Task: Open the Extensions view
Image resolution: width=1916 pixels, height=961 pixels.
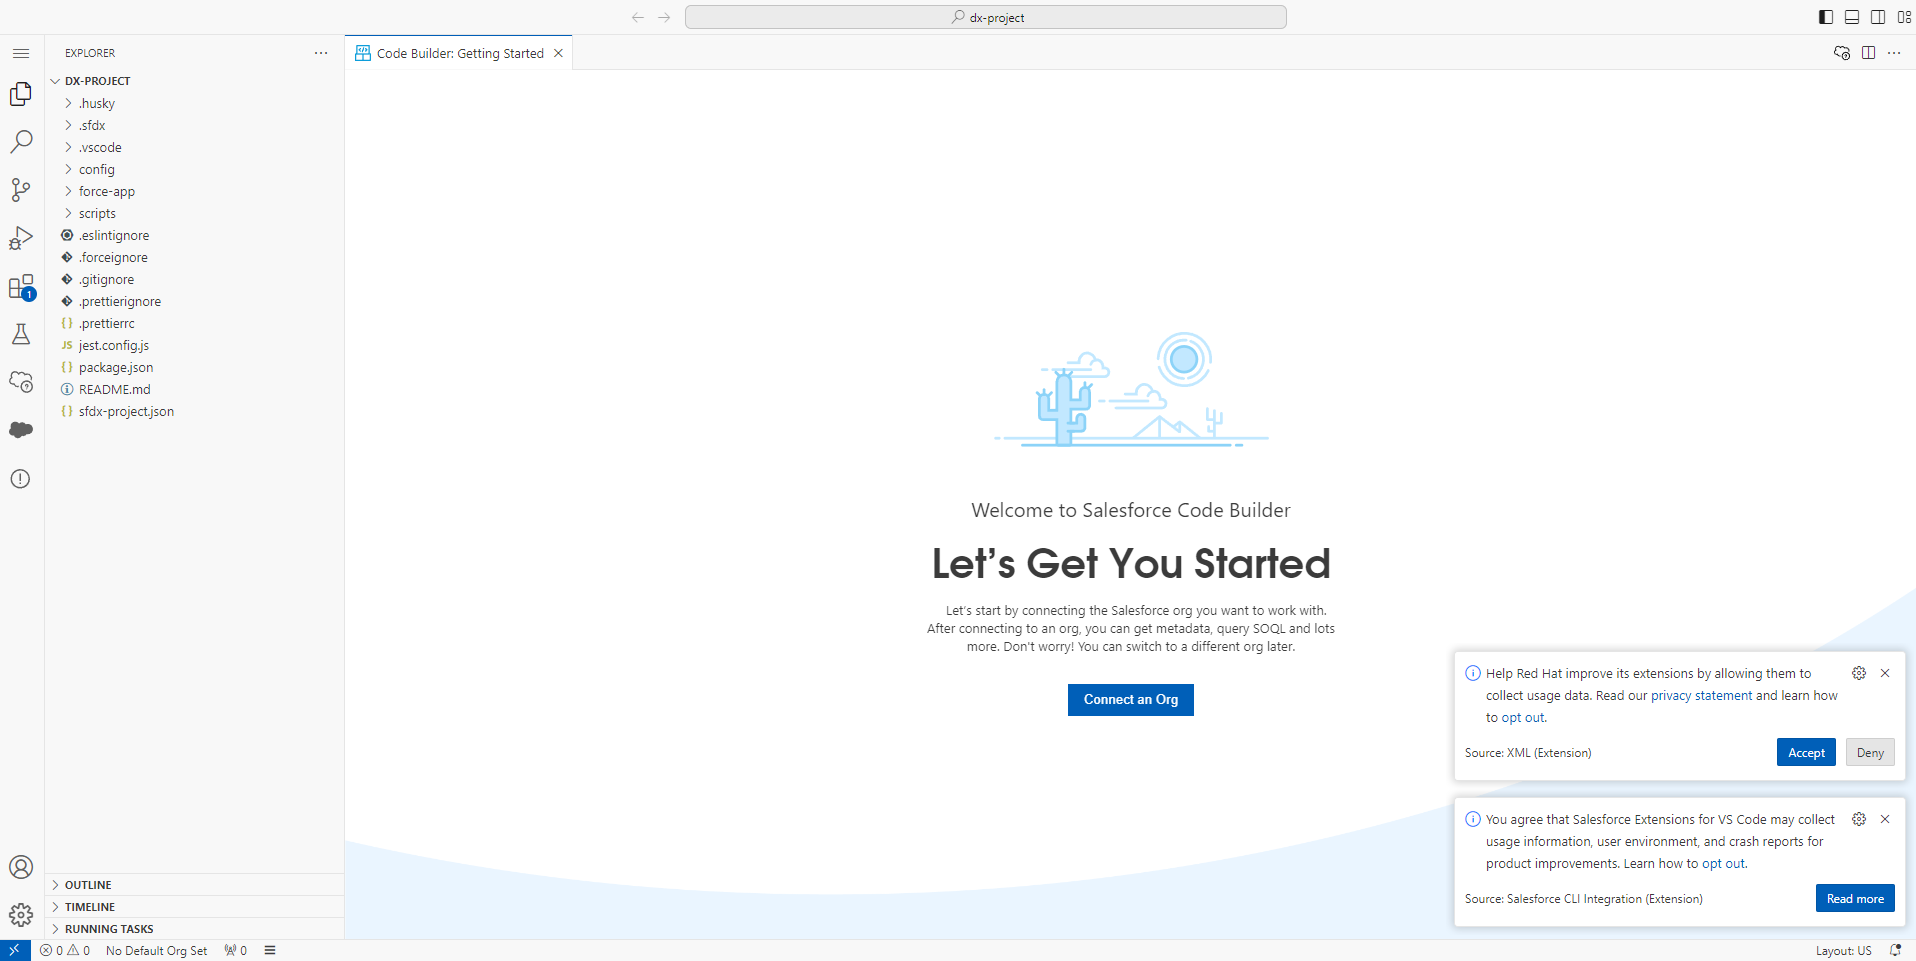Action: 21,287
